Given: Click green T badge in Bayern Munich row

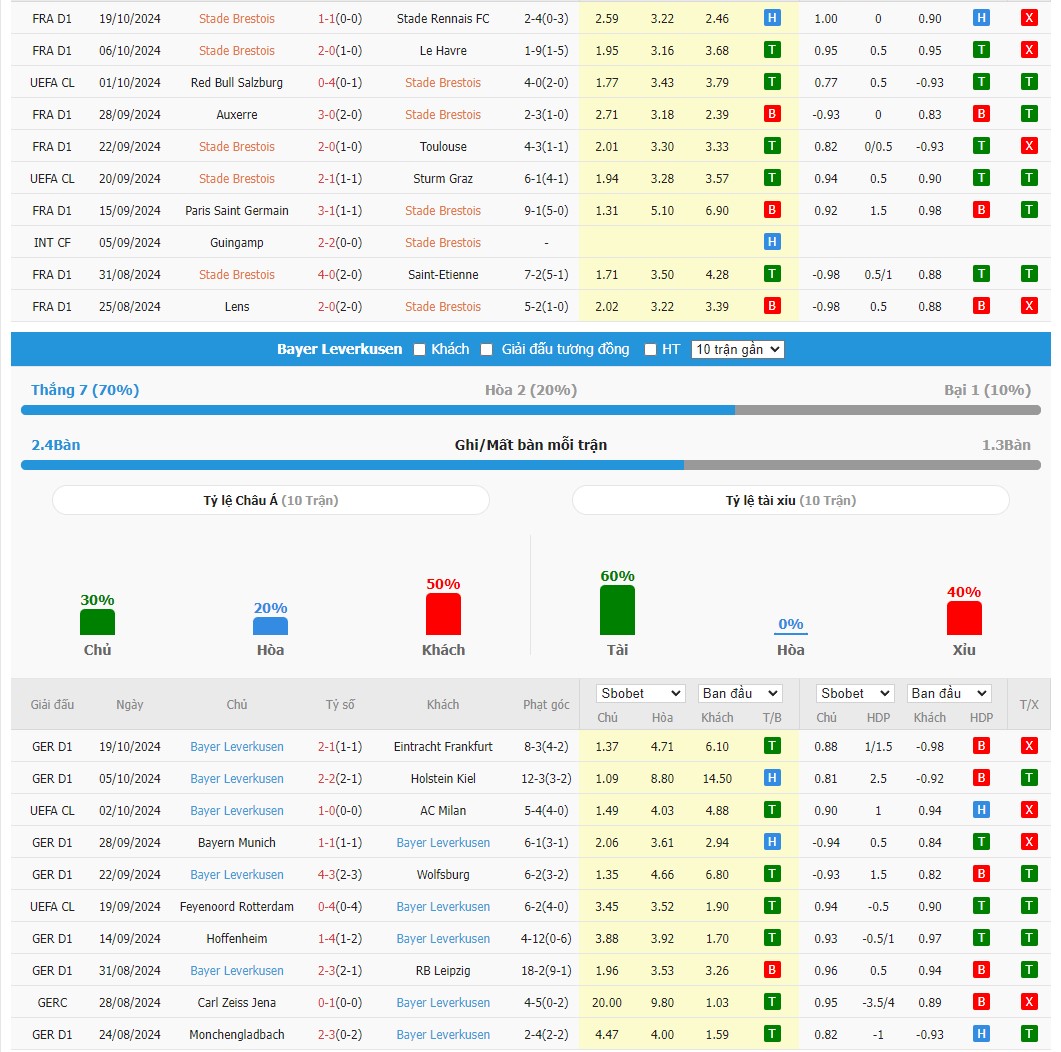Looking at the screenshot, I should (981, 842).
